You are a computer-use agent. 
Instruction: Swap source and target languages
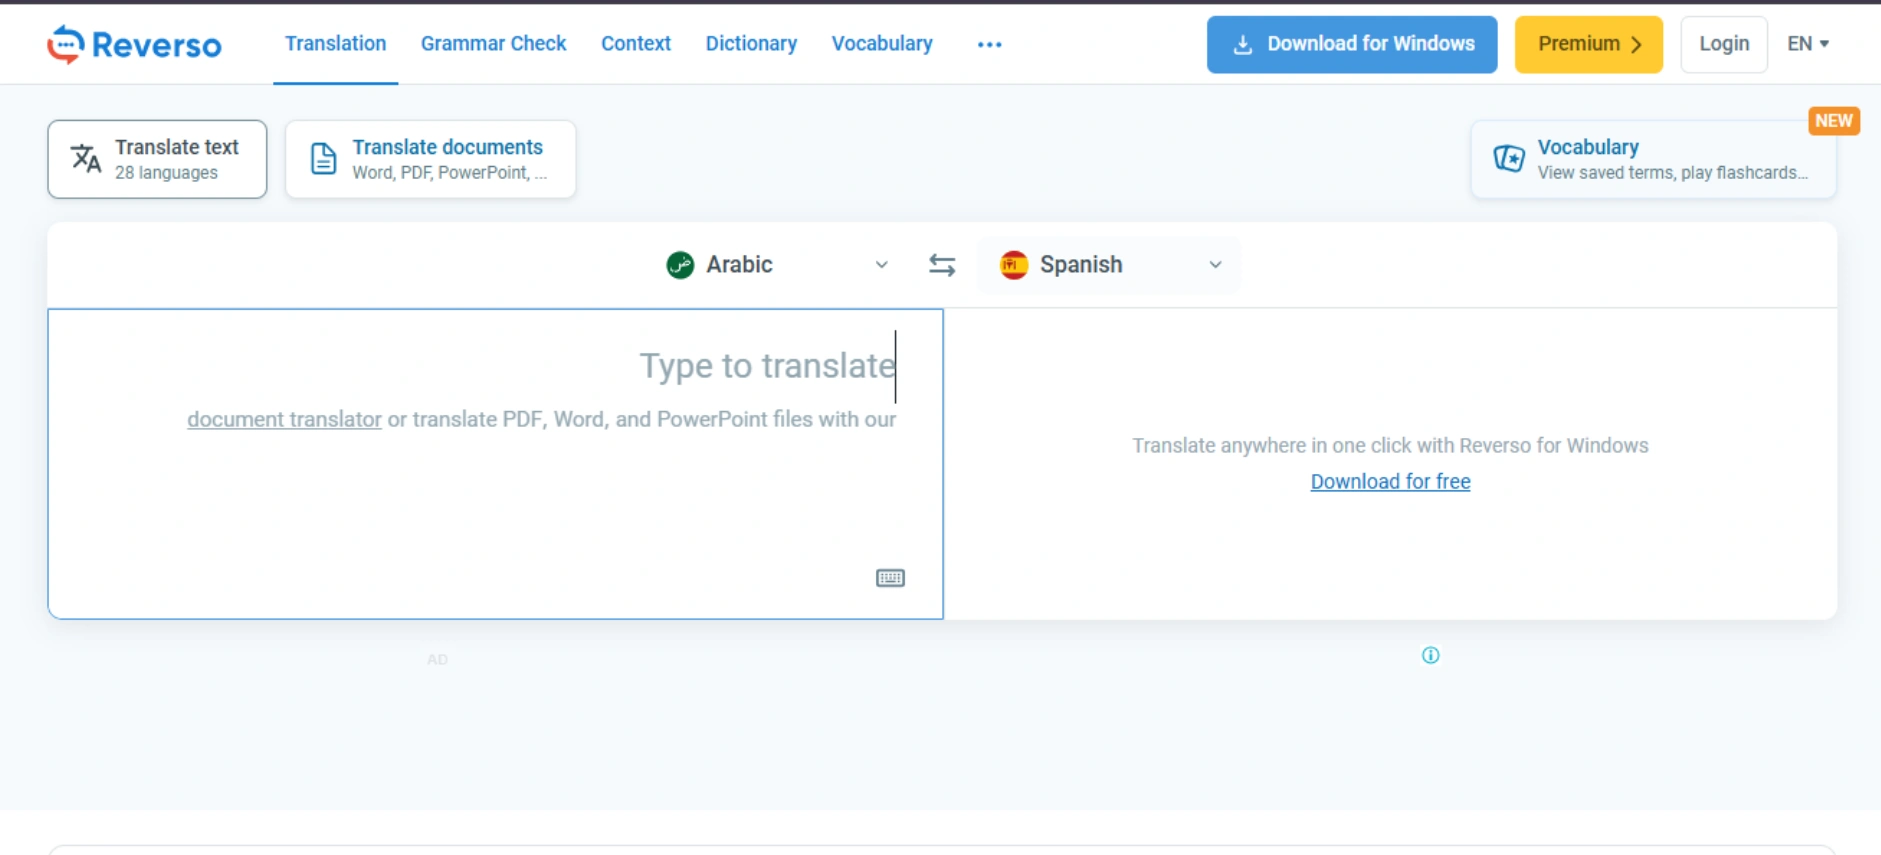(942, 265)
